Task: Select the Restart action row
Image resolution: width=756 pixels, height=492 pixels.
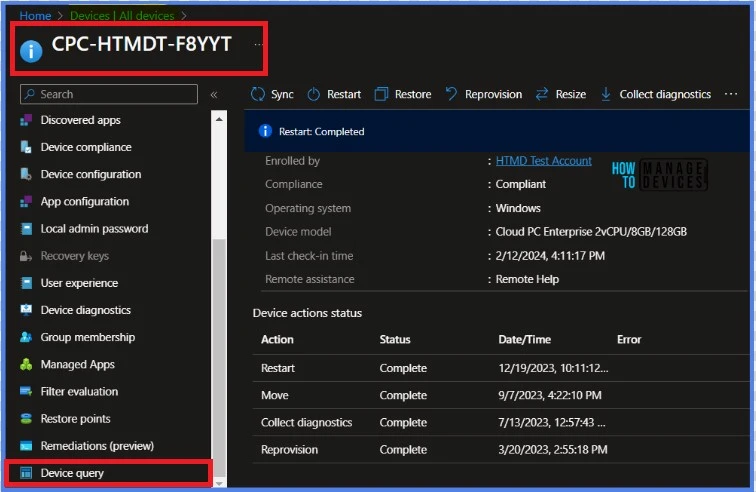Action: pyautogui.click(x=500, y=368)
